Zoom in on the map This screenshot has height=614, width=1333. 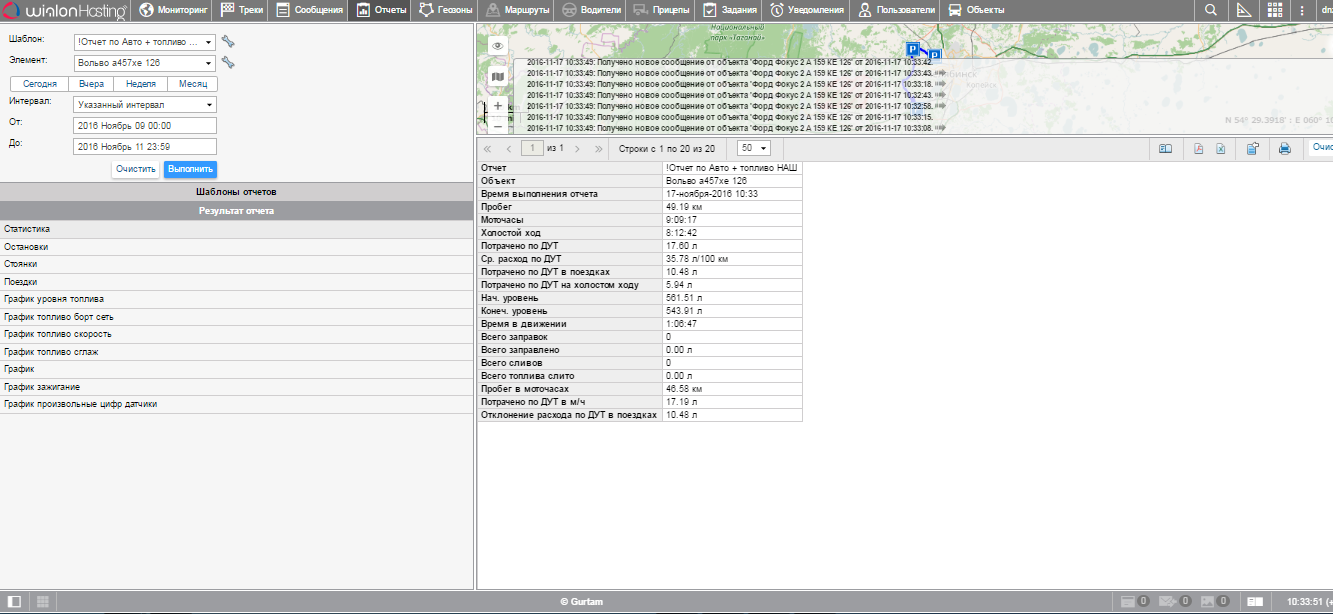tap(498, 105)
